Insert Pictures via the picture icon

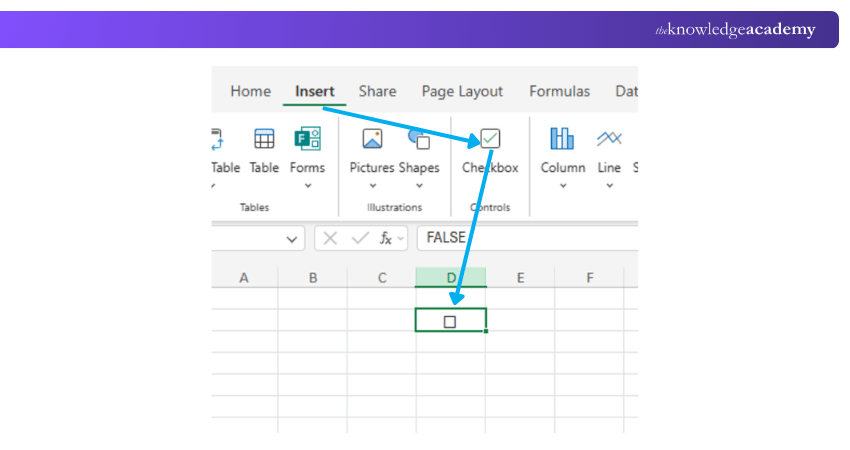(372, 139)
